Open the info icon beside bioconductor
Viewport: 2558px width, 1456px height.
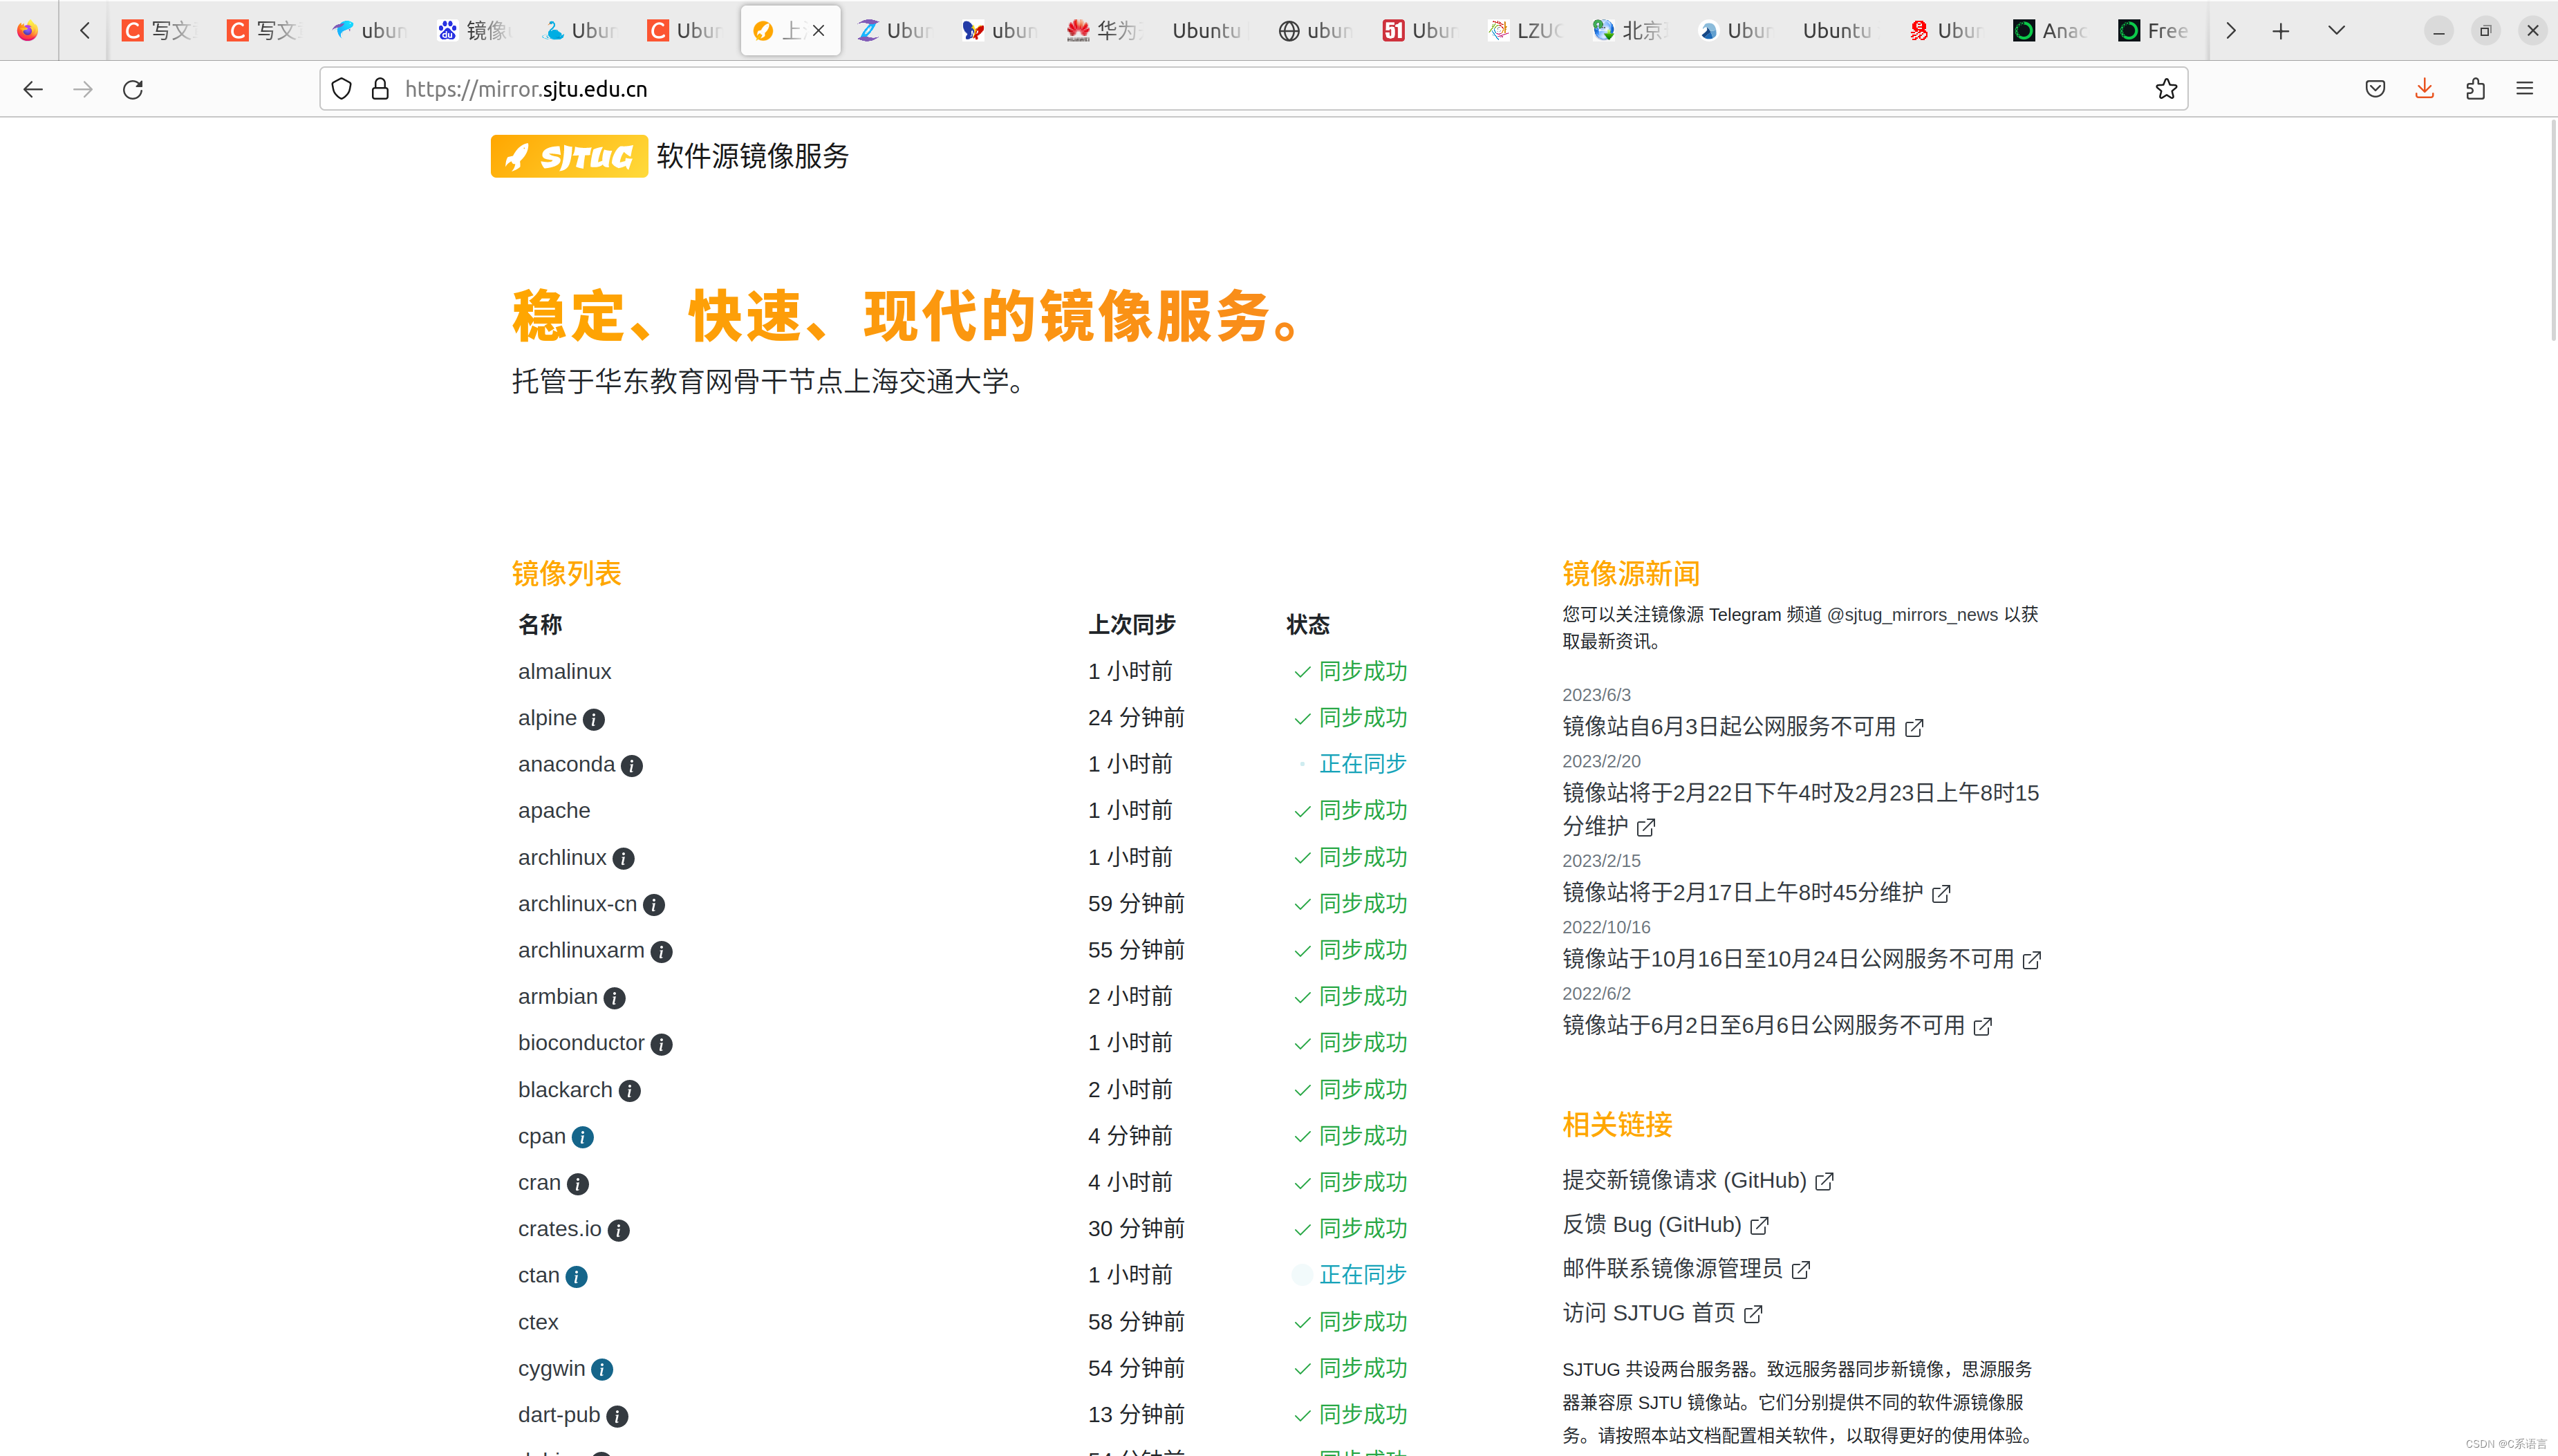click(661, 1045)
